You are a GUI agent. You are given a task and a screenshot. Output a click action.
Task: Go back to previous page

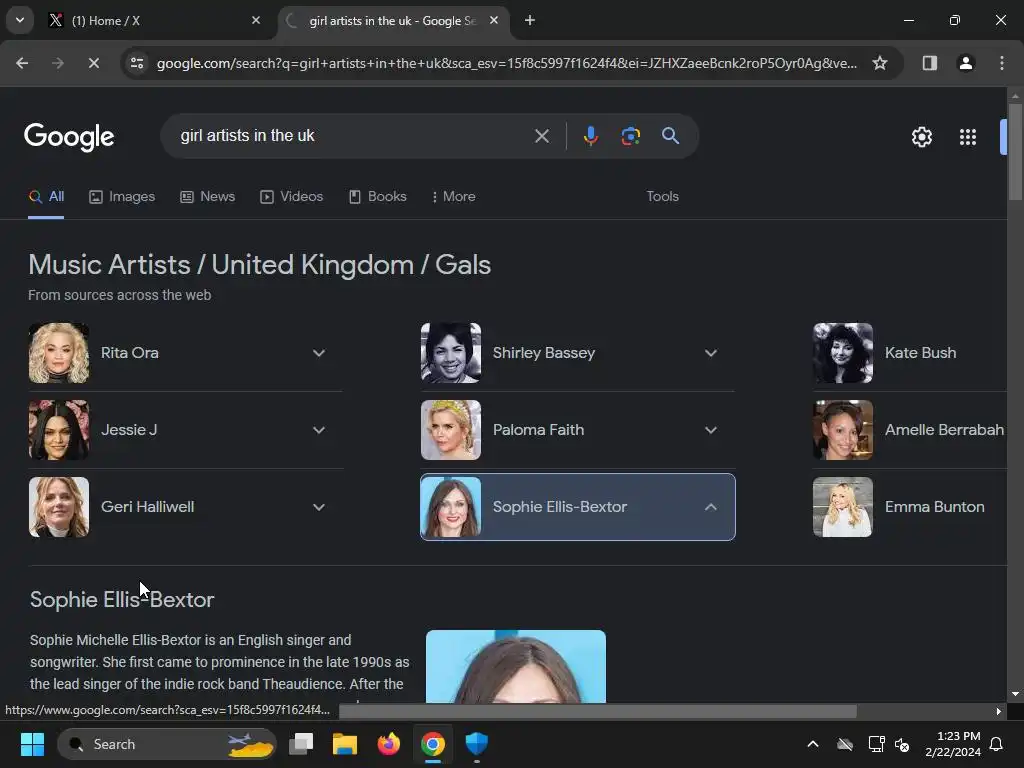click(x=22, y=63)
